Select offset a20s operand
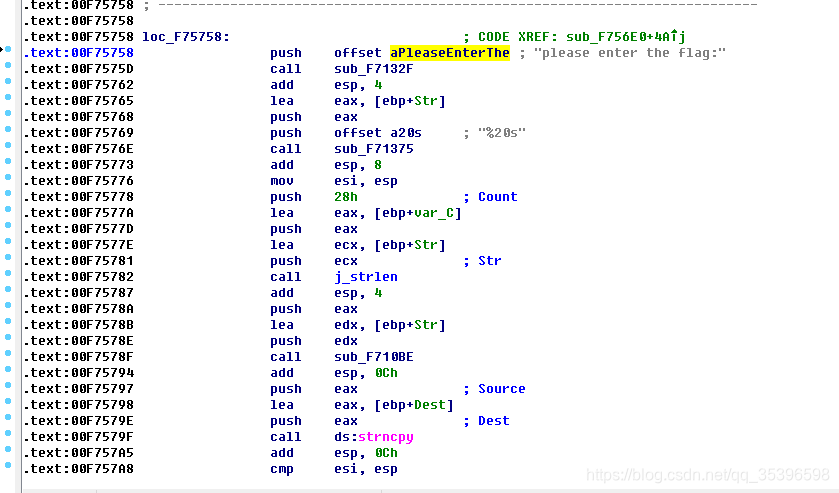This screenshot has height=493, width=839. coord(378,133)
